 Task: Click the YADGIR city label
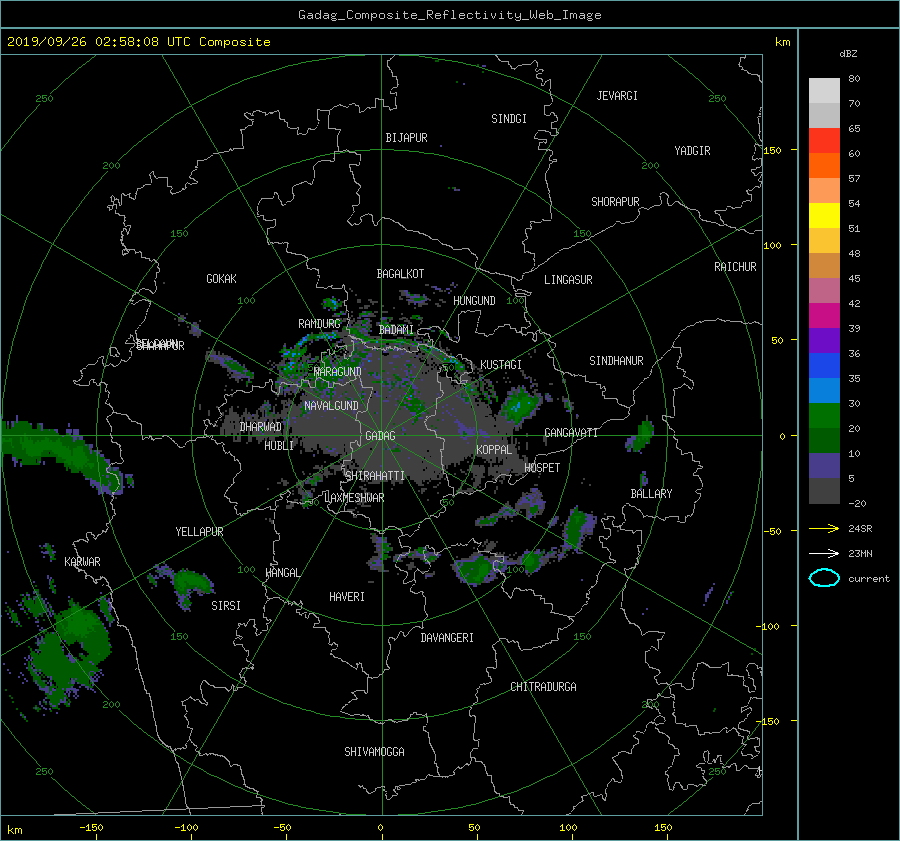692,151
